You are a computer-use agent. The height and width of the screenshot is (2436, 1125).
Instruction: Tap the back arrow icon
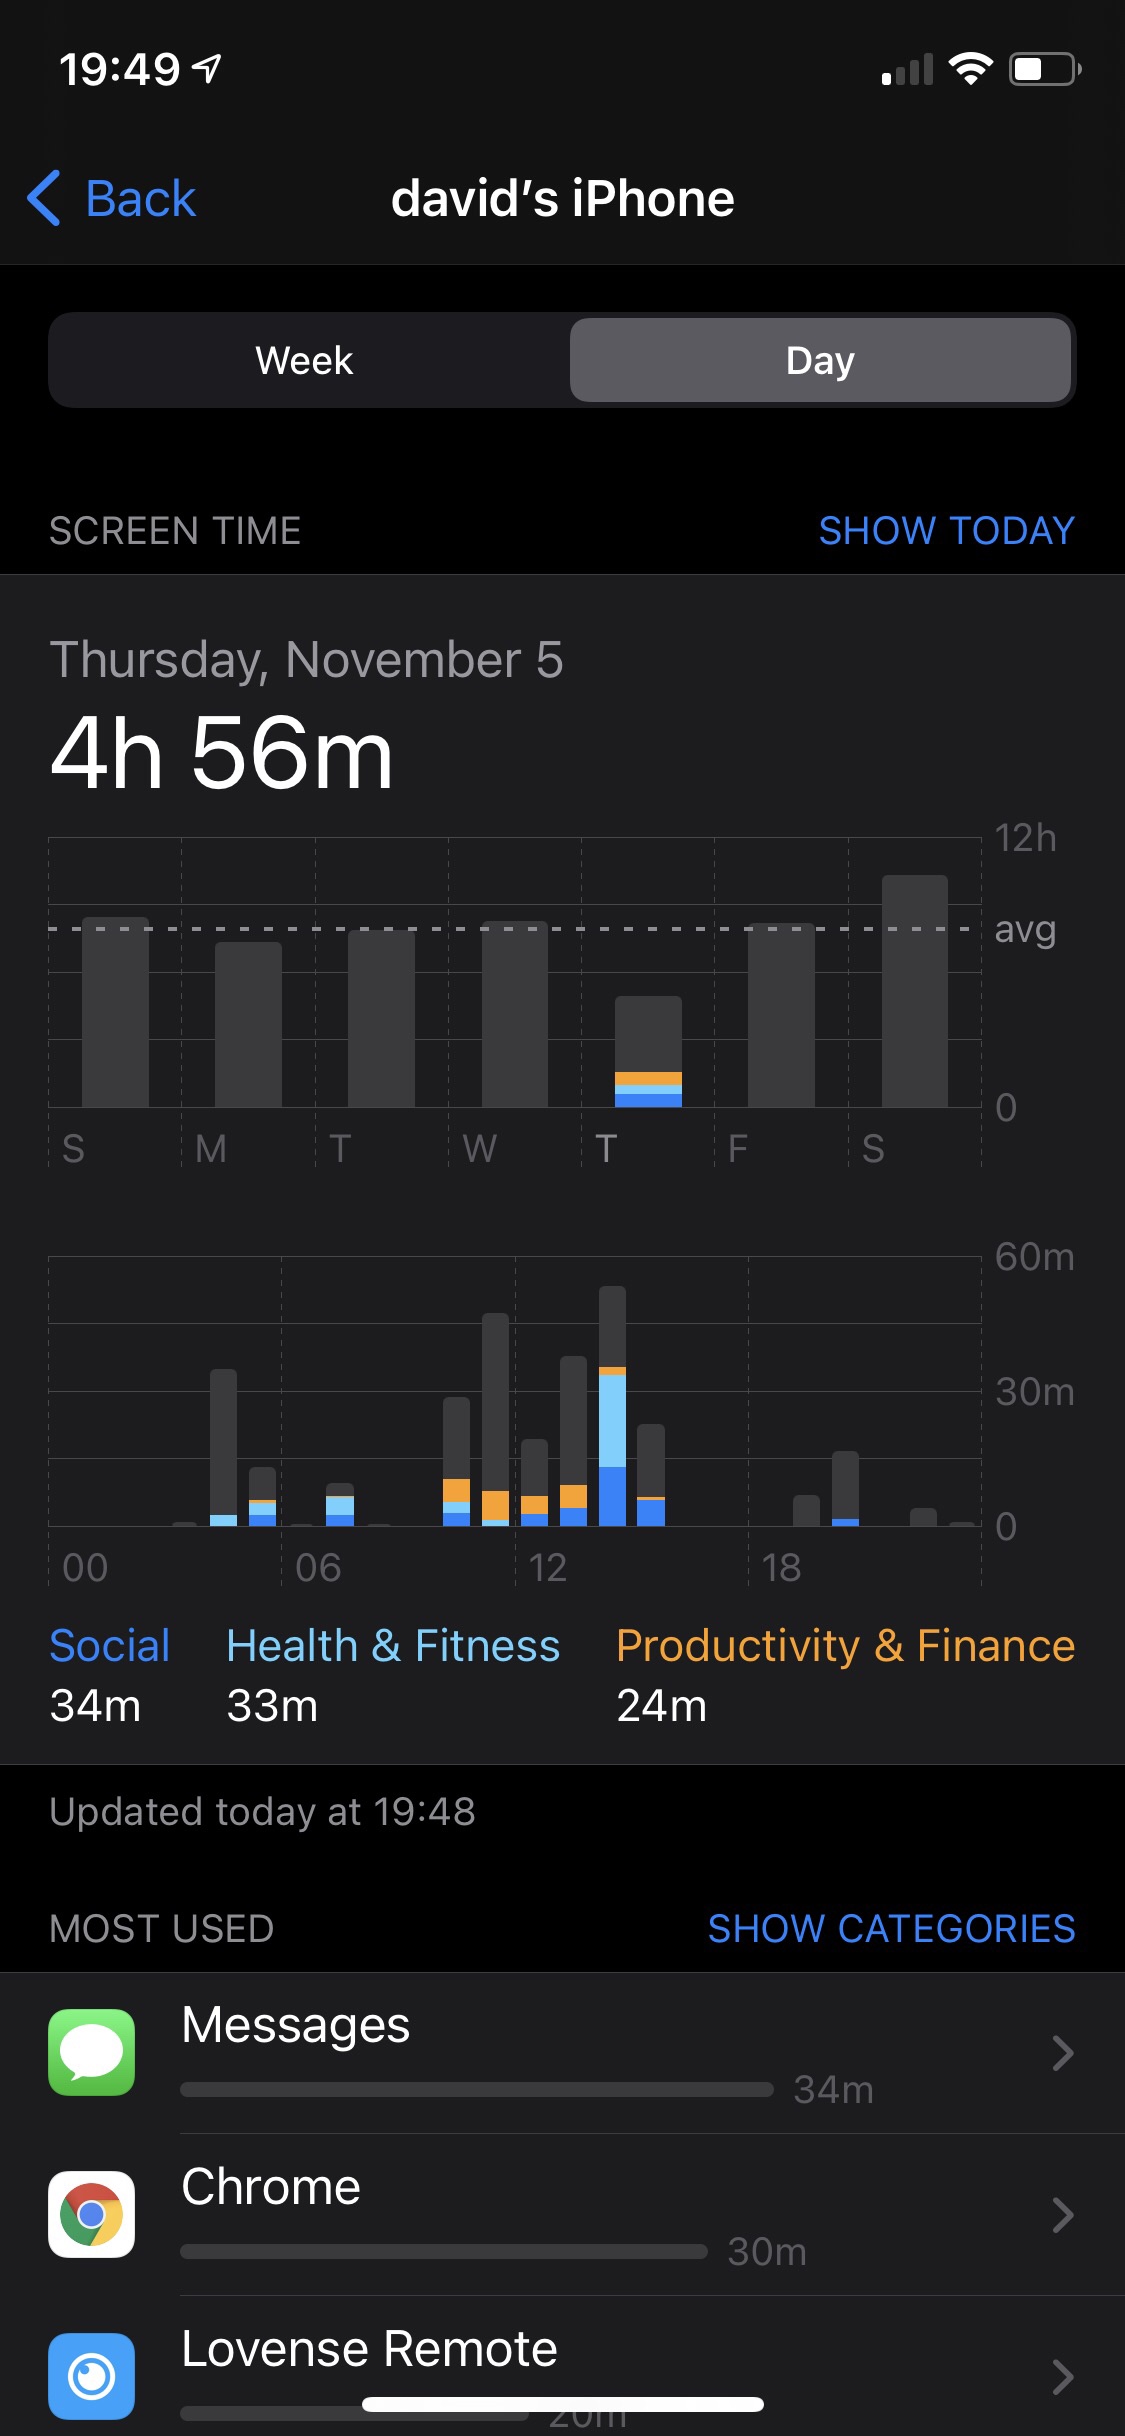pyautogui.click(x=45, y=198)
